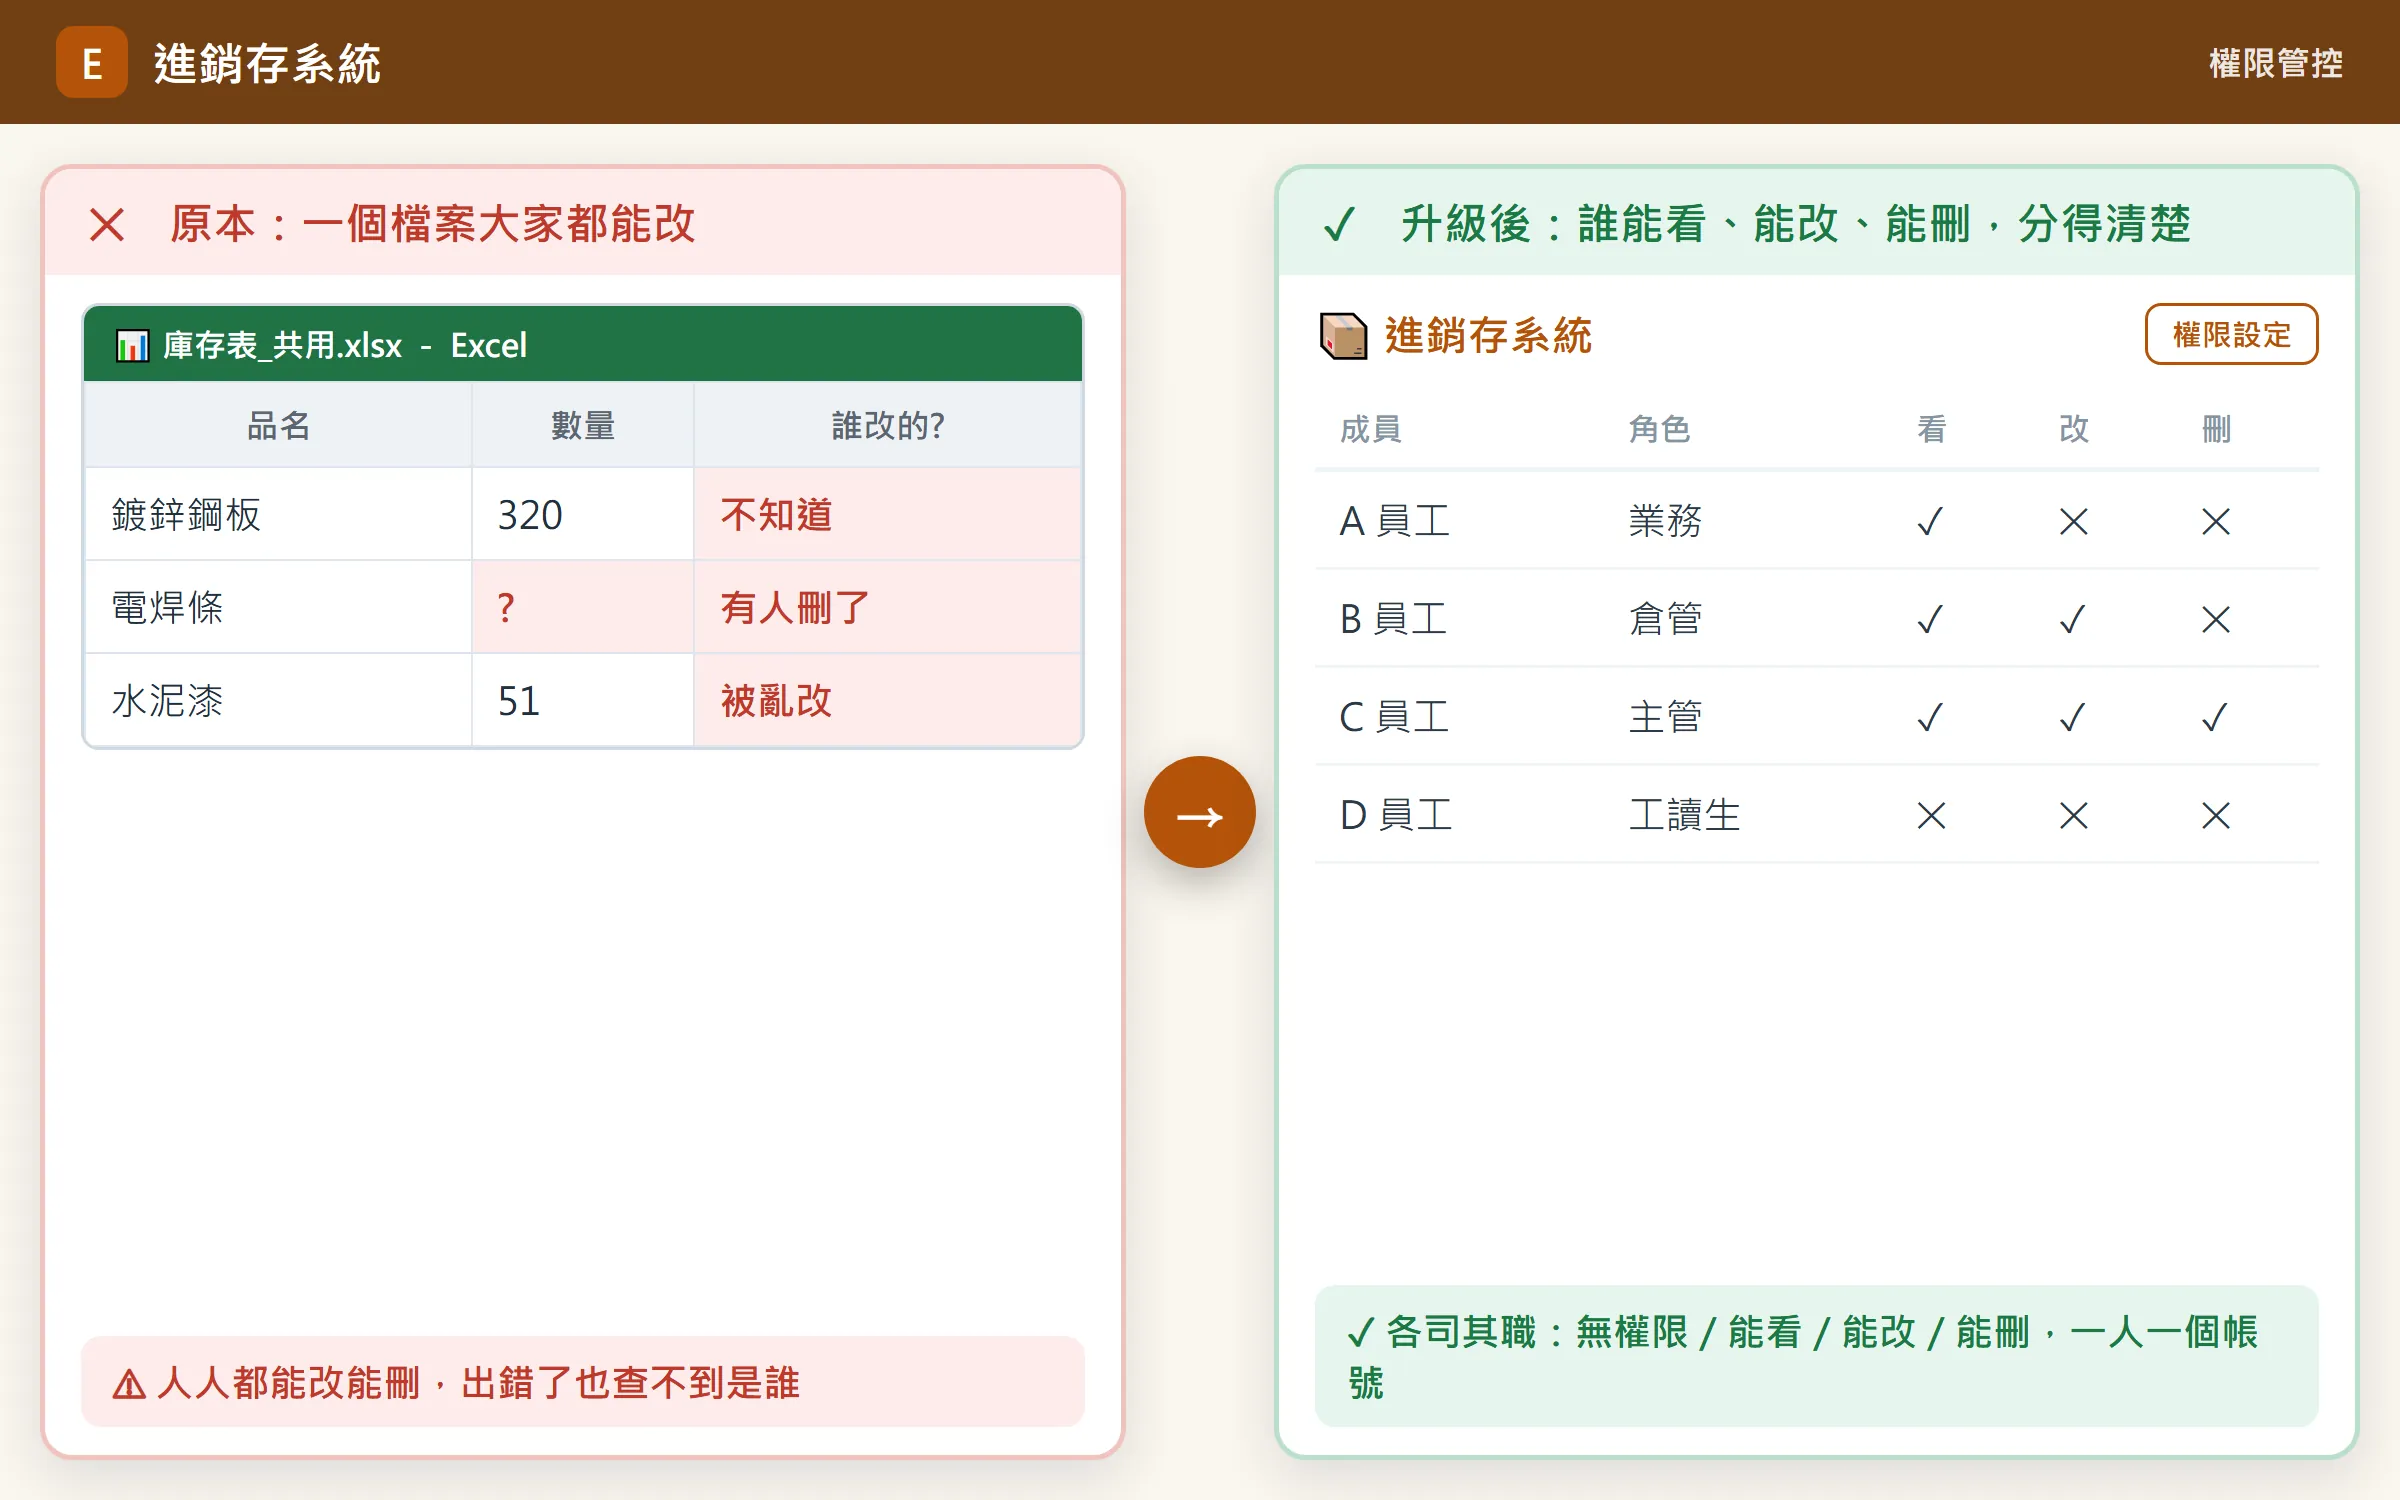
Task: Select the 水泥漆 cell
Action: (x=278, y=700)
